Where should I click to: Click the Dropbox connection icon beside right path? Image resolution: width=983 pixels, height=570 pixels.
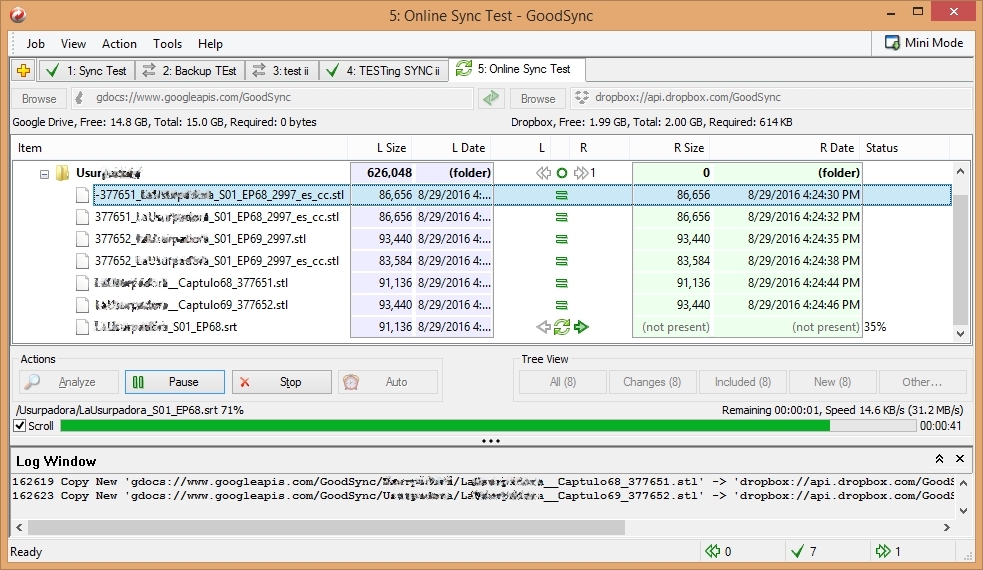pos(582,97)
